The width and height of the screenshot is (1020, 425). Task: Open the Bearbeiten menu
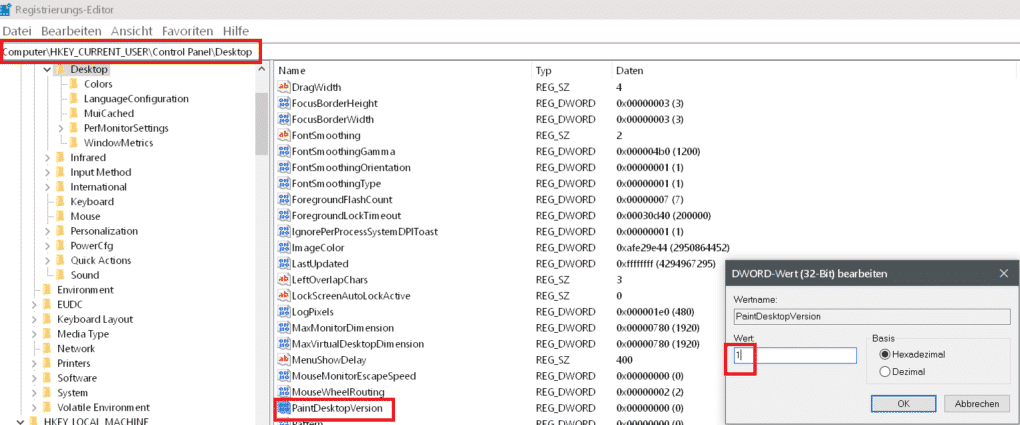click(x=72, y=31)
